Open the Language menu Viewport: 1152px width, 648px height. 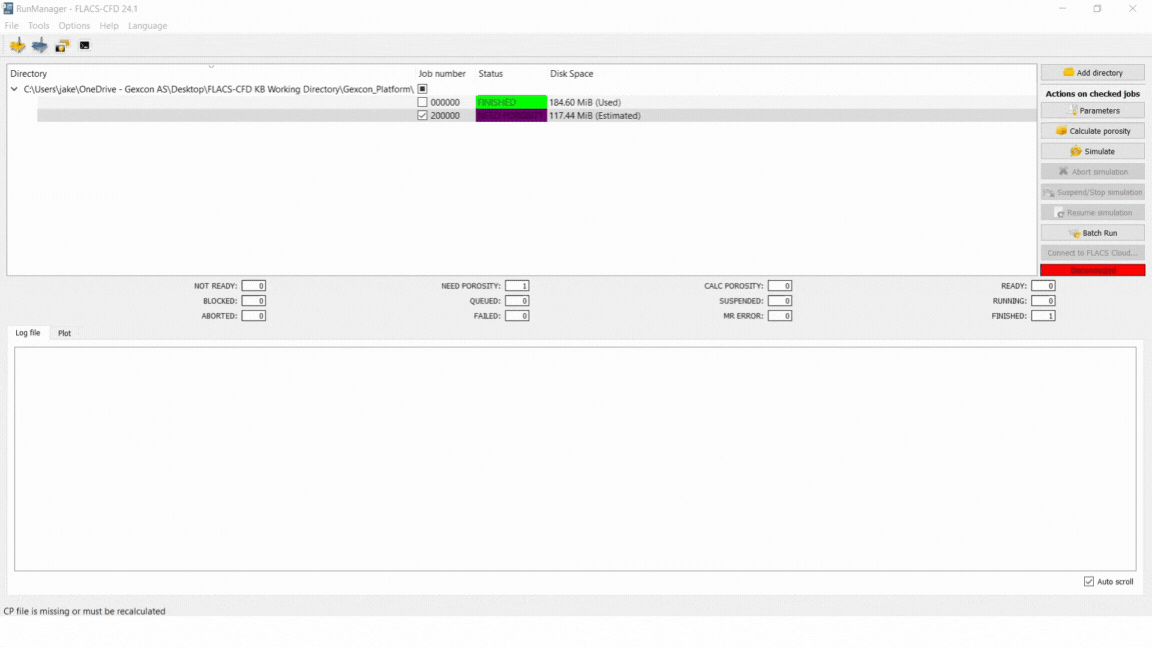click(x=148, y=26)
